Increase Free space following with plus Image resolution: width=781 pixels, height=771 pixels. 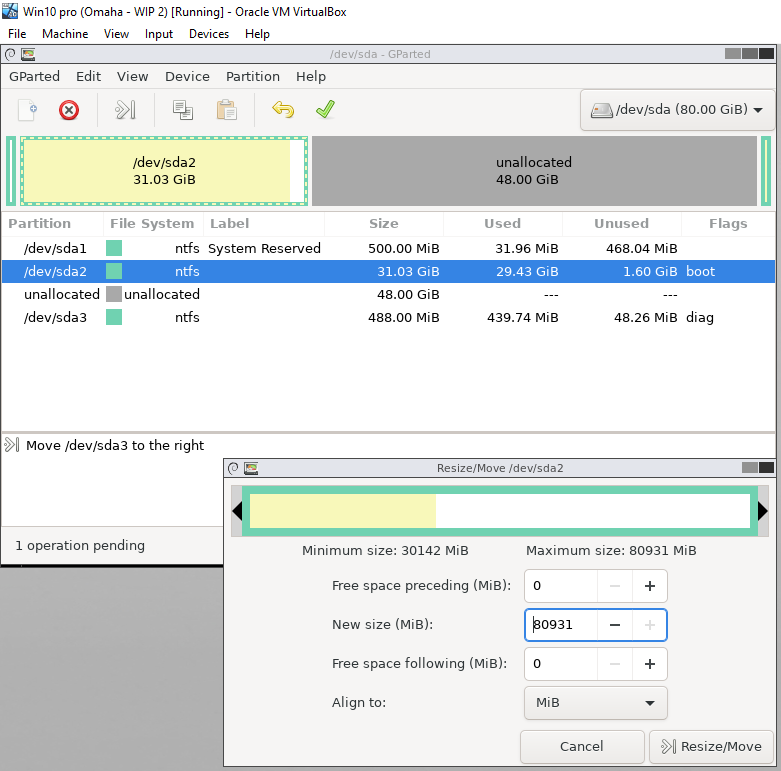coord(650,663)
